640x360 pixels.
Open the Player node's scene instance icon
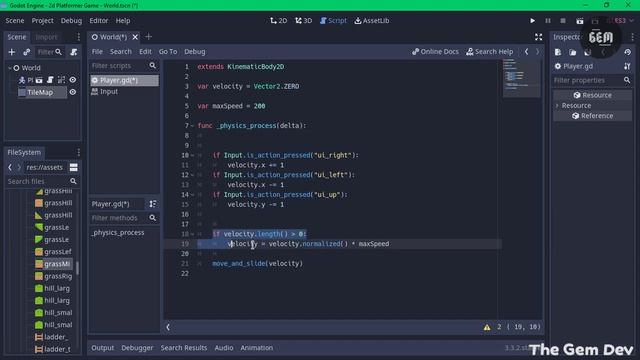point(39,80)
